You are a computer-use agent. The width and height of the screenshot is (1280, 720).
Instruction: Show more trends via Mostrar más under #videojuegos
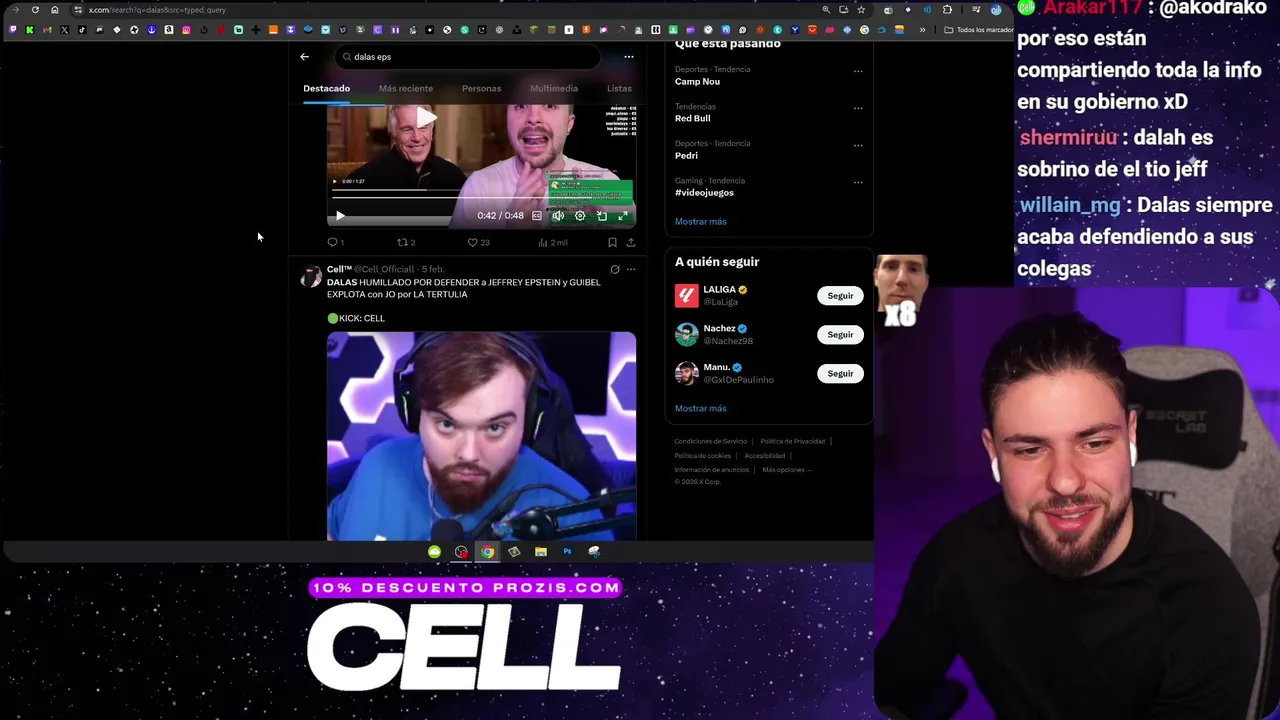[700, 221]
